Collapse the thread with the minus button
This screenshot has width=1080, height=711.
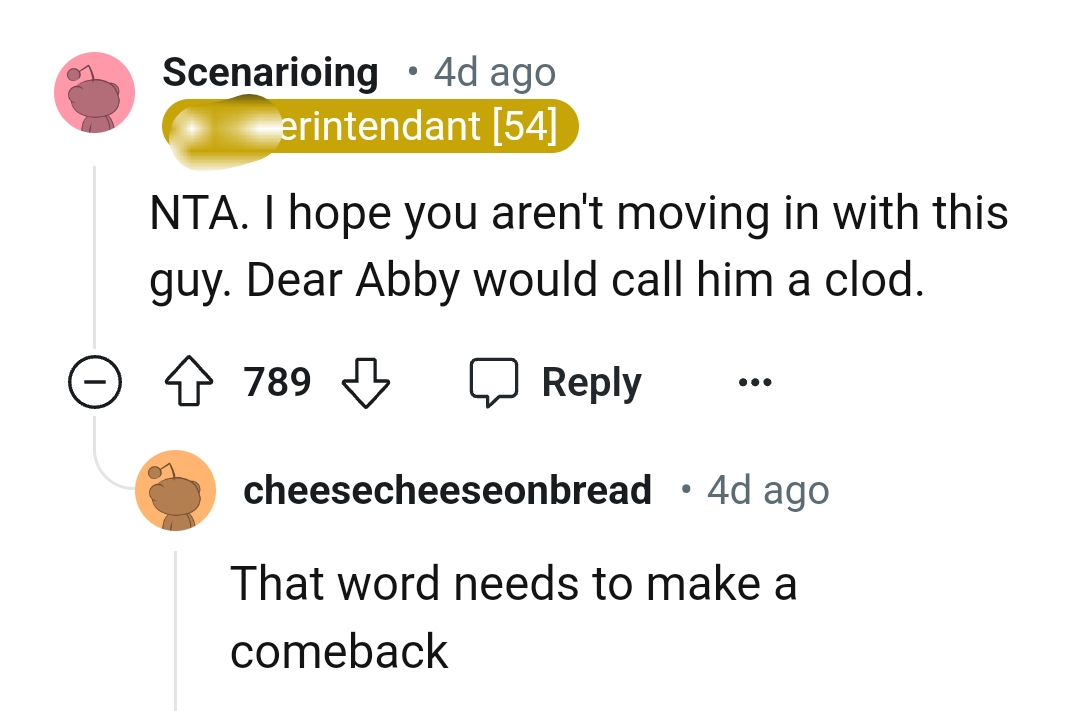pos(95,381)
